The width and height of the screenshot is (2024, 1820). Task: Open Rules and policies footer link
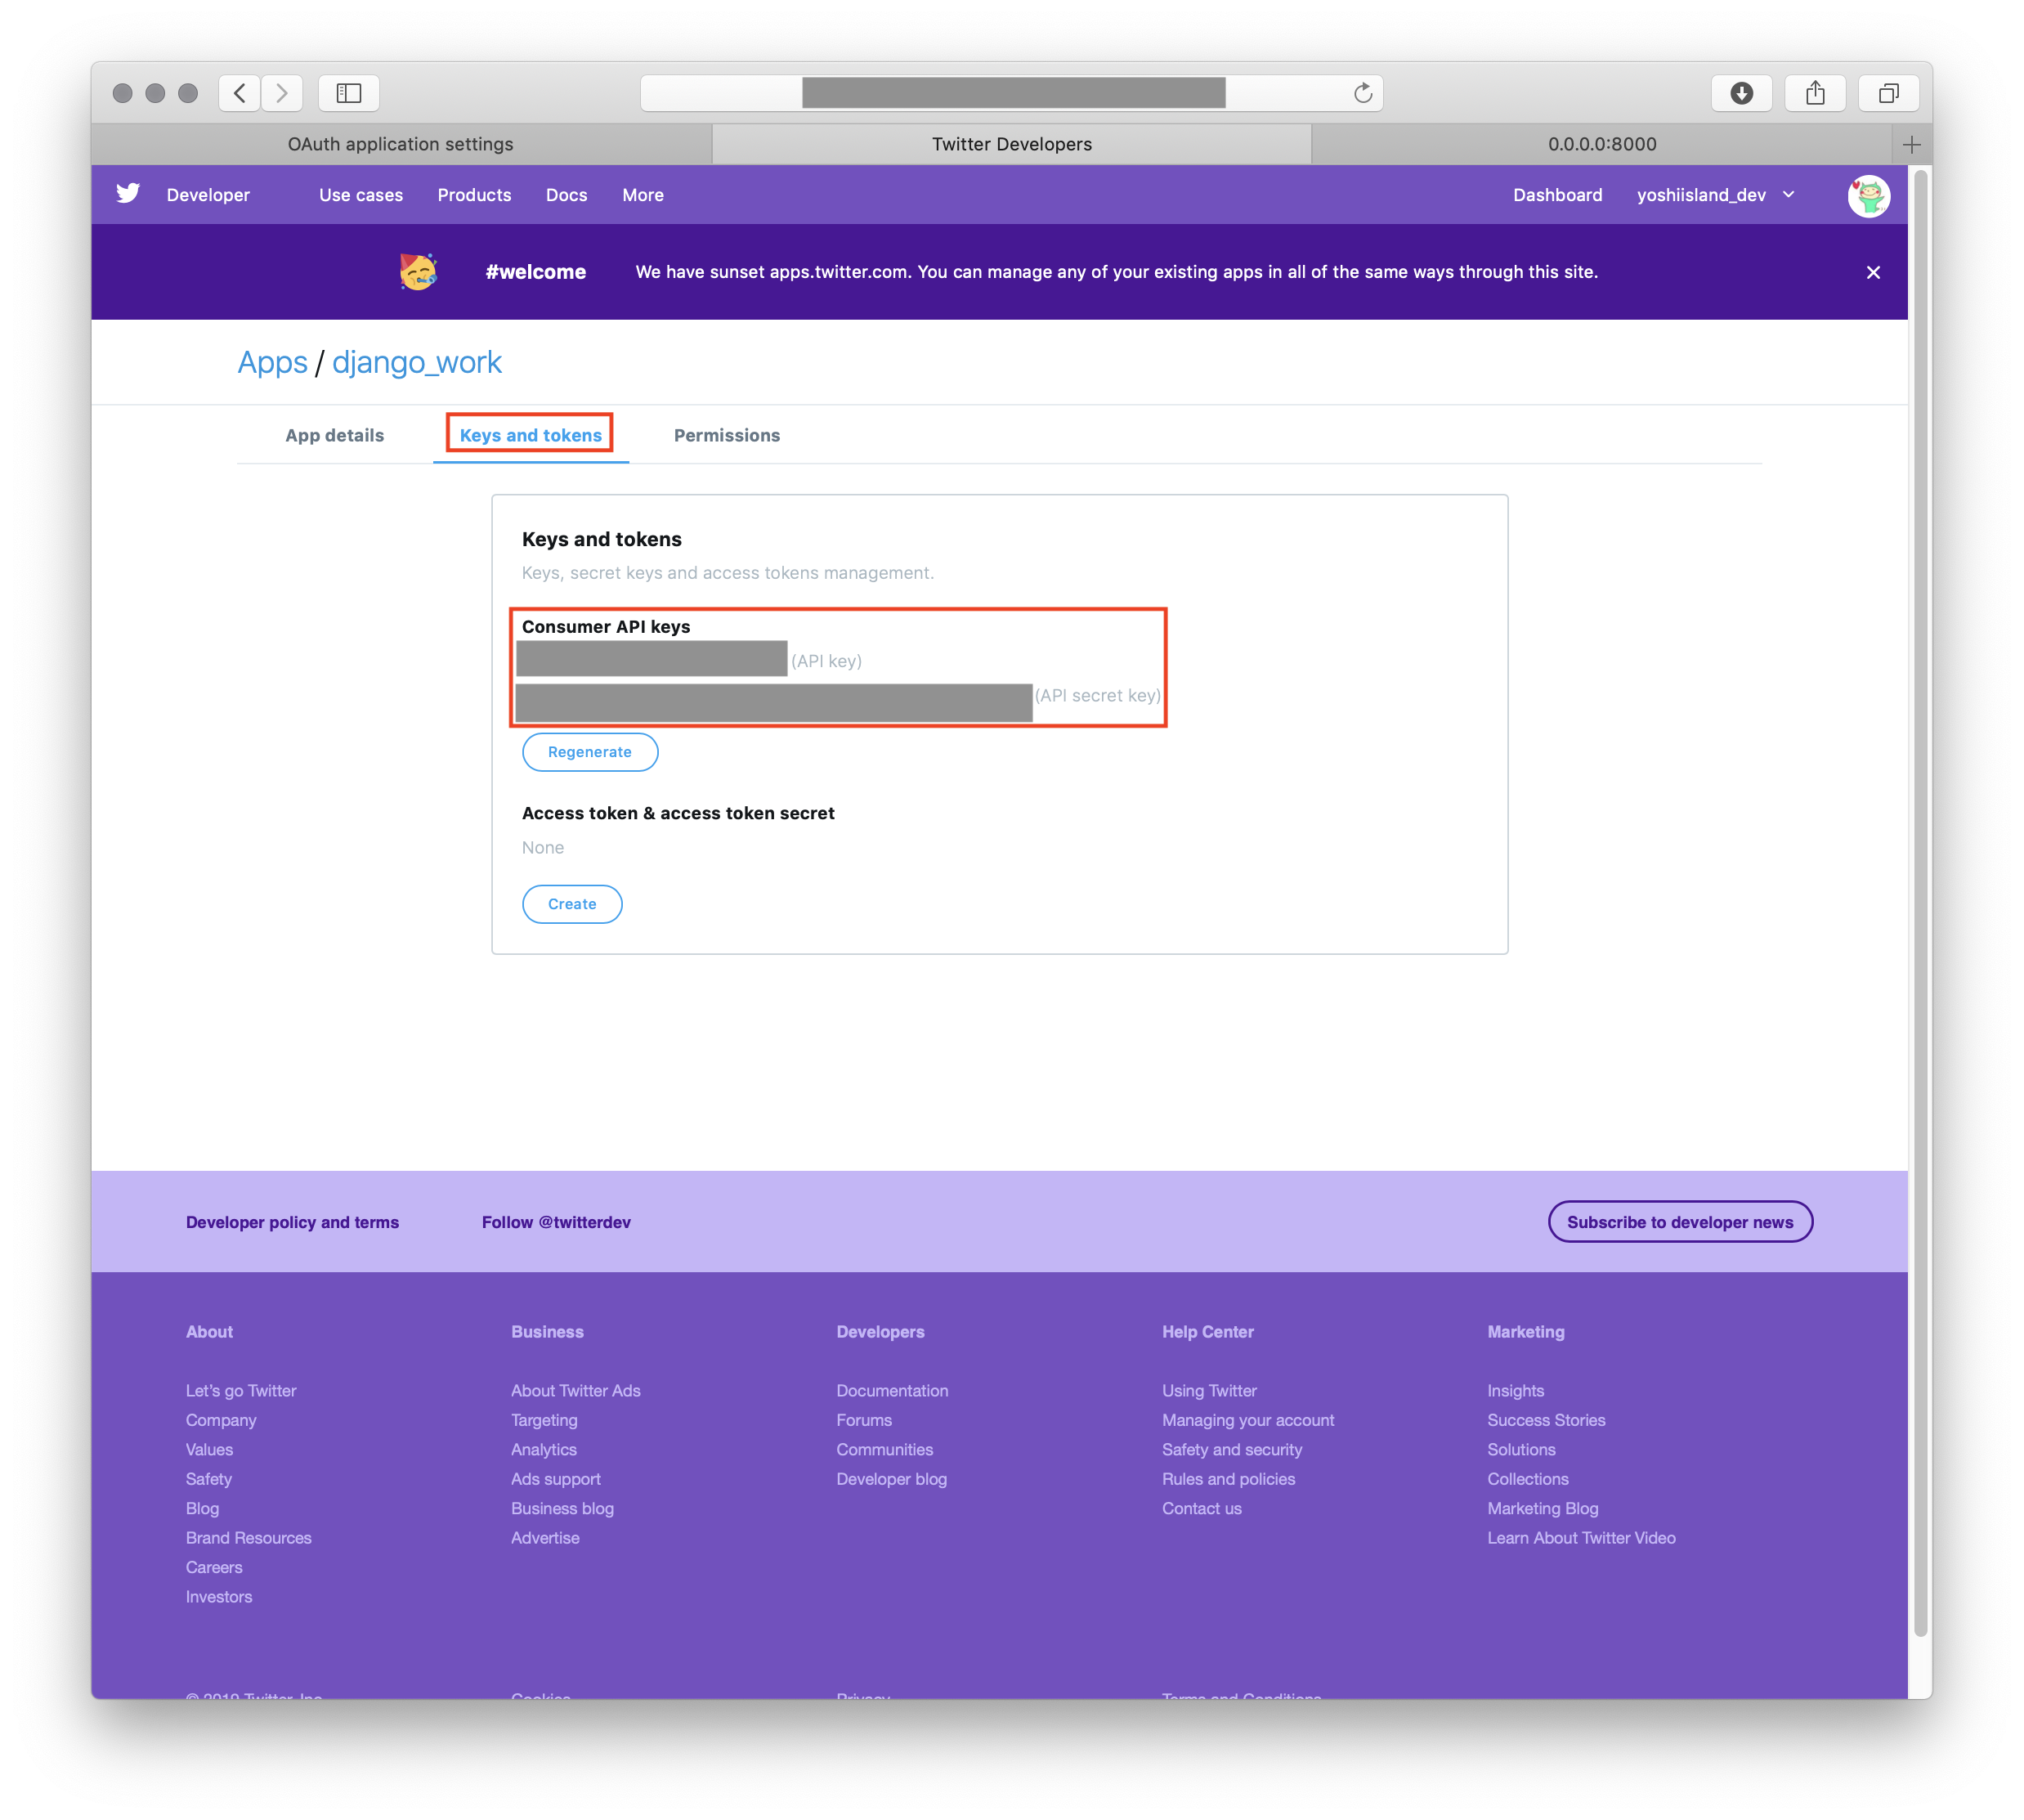click(x=1228, y=1479)
